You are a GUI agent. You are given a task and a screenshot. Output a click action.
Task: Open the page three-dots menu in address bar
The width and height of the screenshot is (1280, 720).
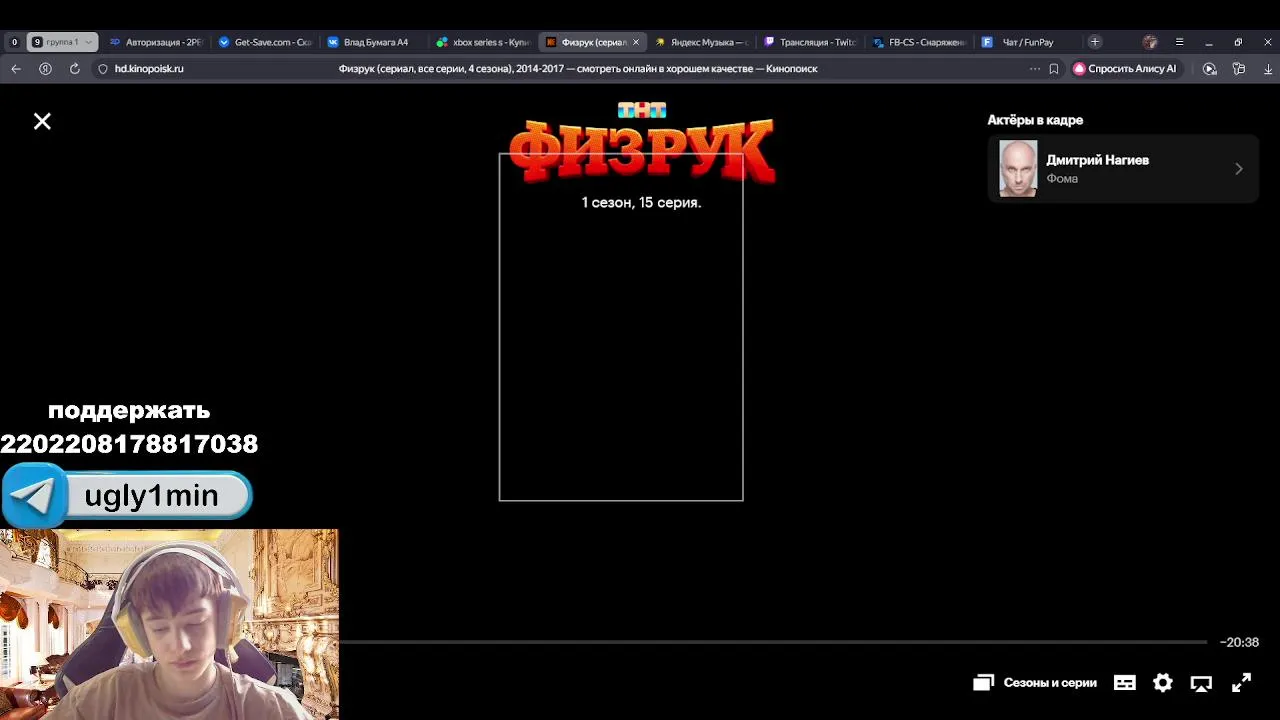tap(1034, 69)
